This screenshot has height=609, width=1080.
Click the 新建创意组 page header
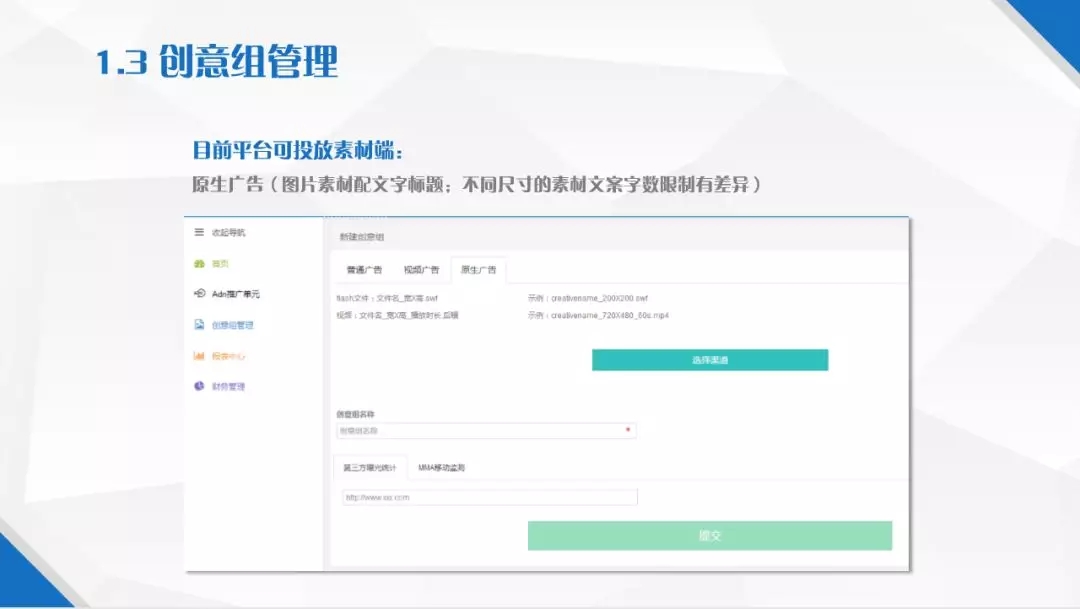[361, 237]
